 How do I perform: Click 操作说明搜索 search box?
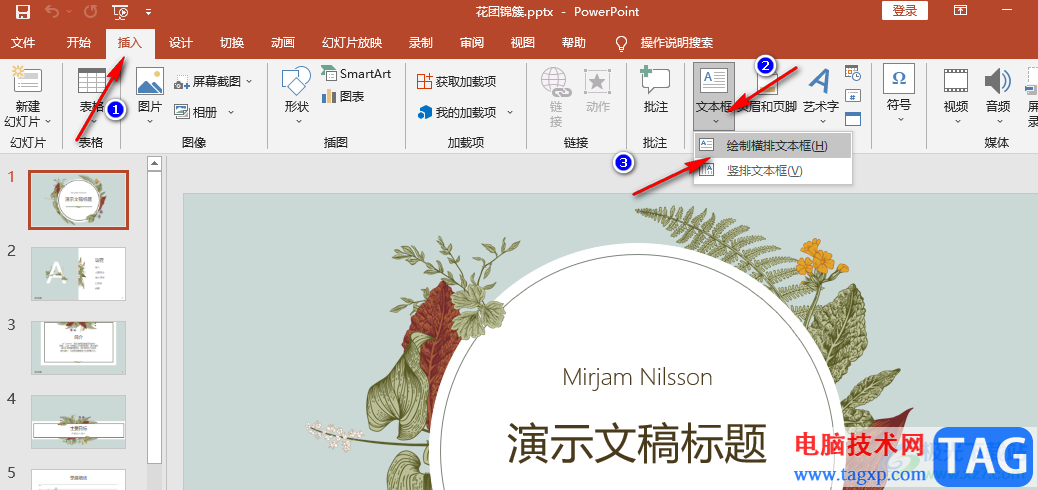pos(677,43)
